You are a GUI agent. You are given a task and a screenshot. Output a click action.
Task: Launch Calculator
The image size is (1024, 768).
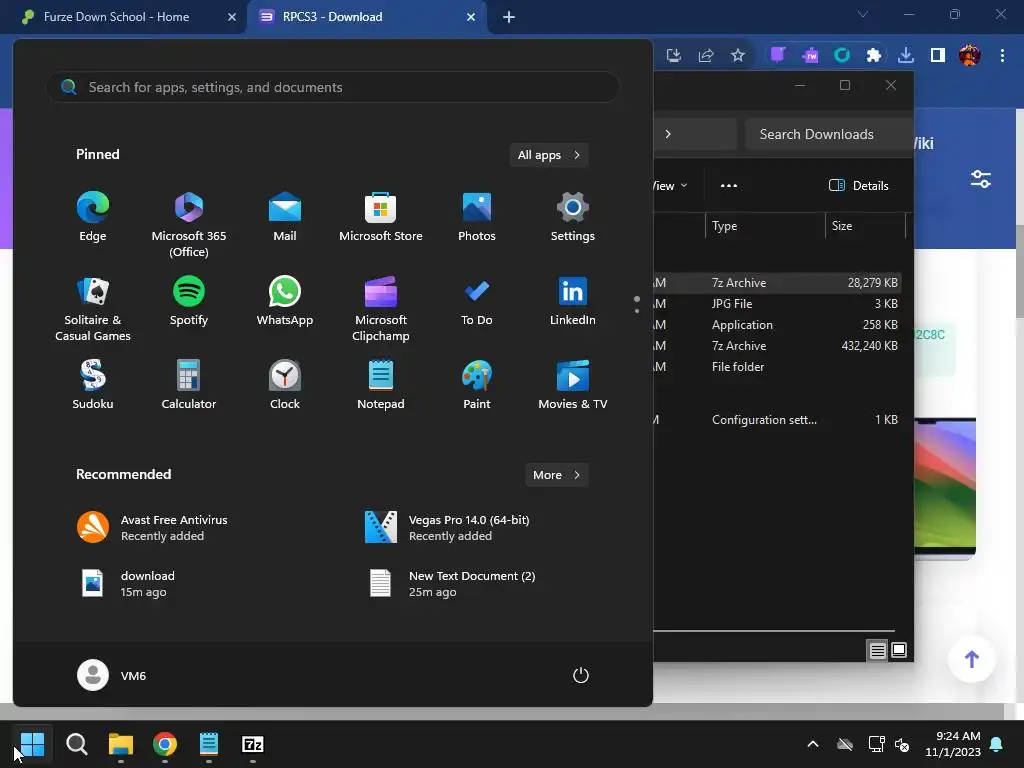click(x=189, y=385)
